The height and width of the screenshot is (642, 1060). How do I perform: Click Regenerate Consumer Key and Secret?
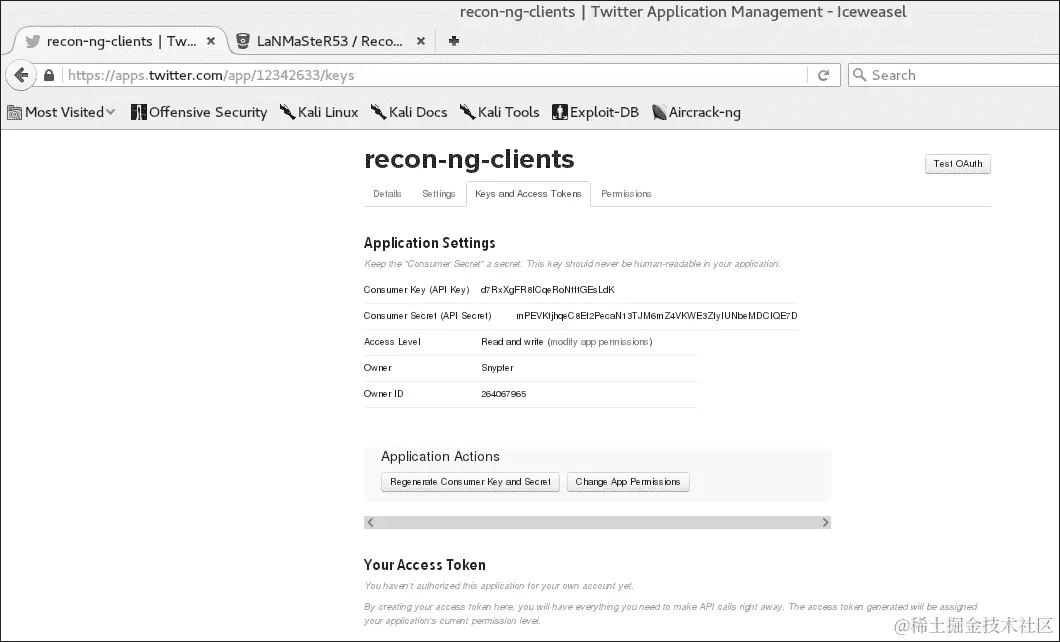[470, 482]
